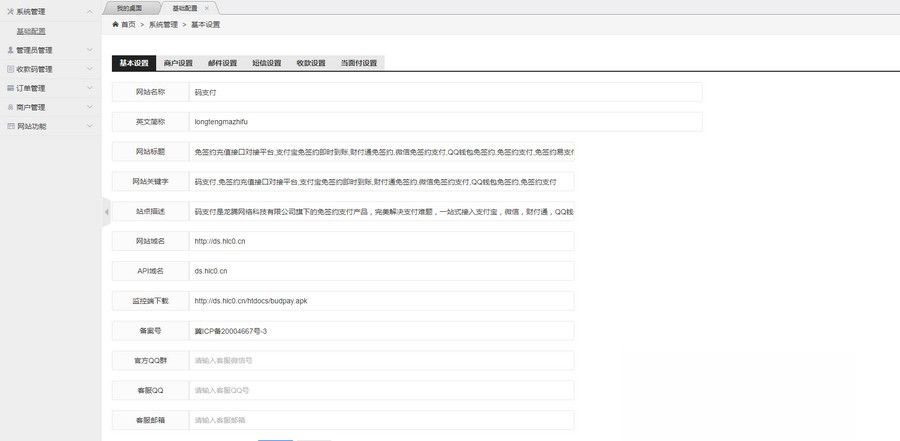This screenshot has height=441, width=900.
Task: Collapse the 系统管理 menu chevron
Action: [x=90, y=11]
